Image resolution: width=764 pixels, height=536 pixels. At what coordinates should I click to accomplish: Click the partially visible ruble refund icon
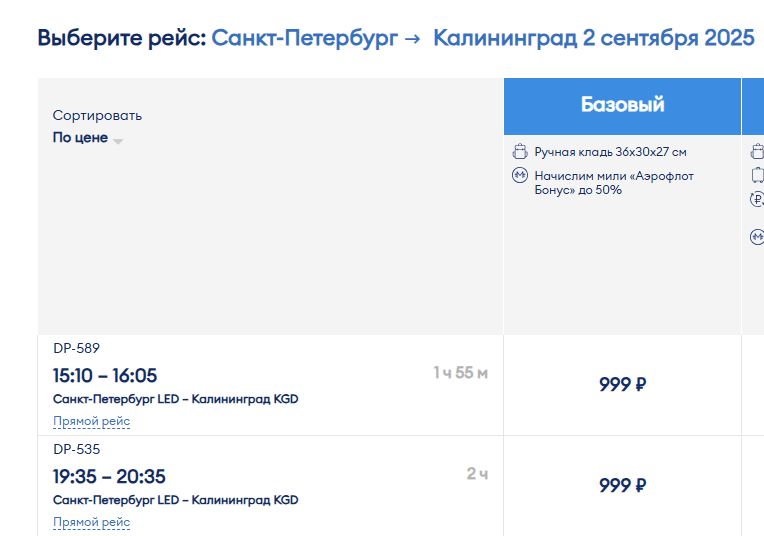[x=757, y=199]
